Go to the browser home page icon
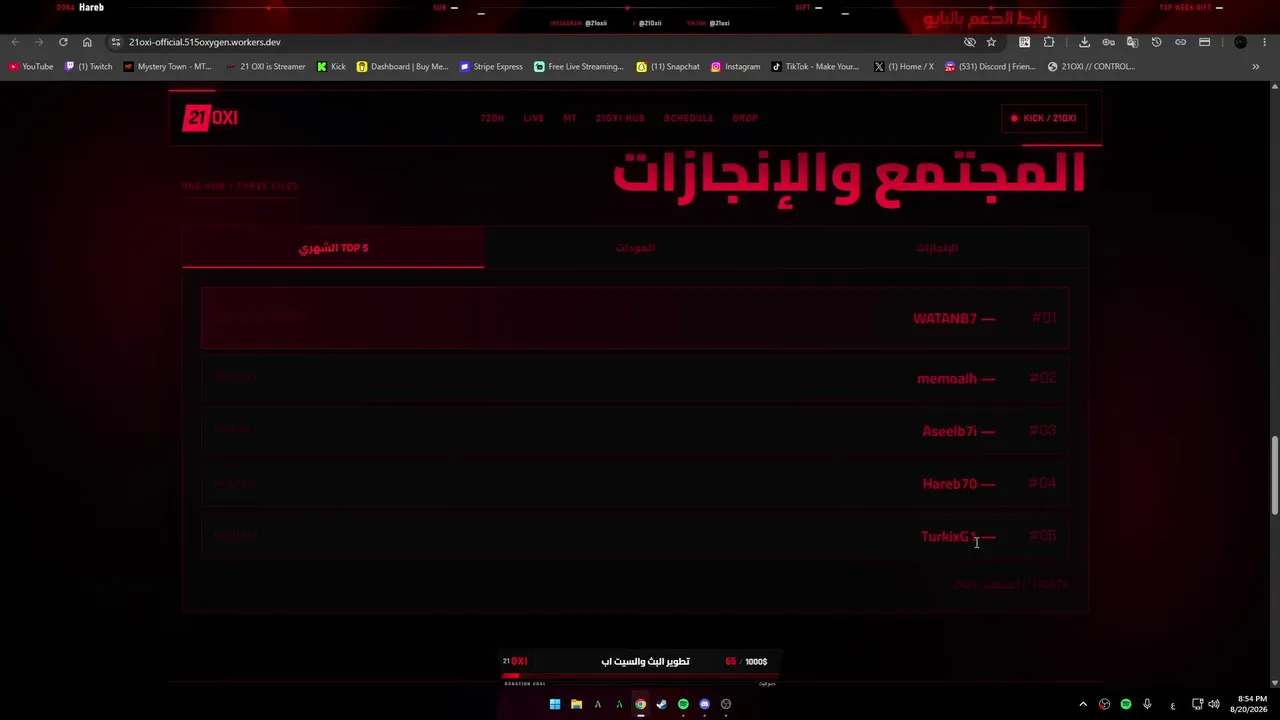 coord(87,42)
